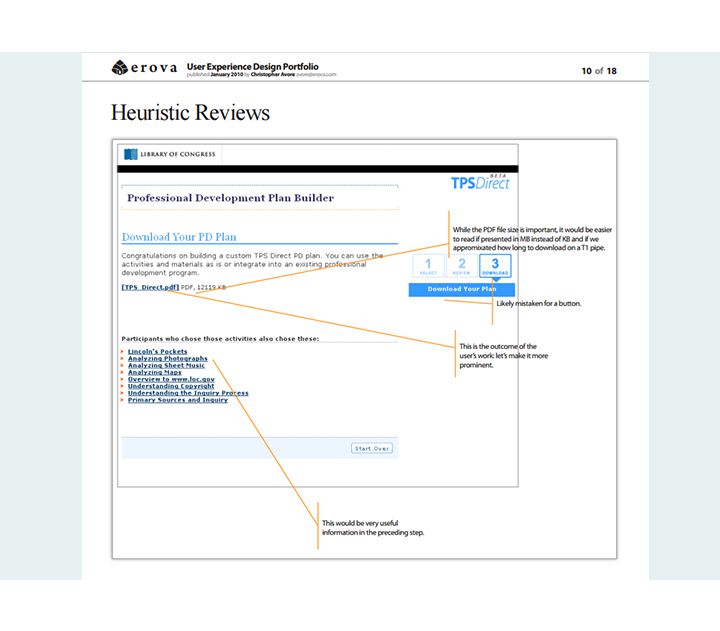Click the avore@erova.com email address
The width and height of the screenshot is (720, 631).
coord(314,75)
